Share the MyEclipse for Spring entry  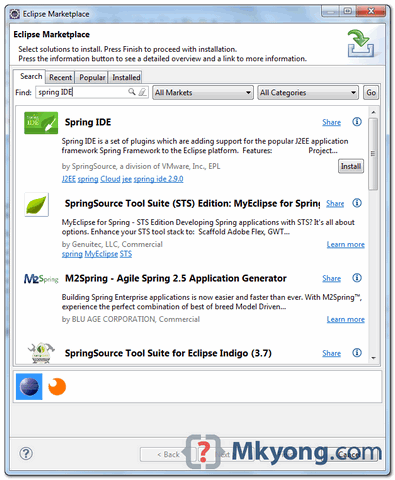(335, 203)
